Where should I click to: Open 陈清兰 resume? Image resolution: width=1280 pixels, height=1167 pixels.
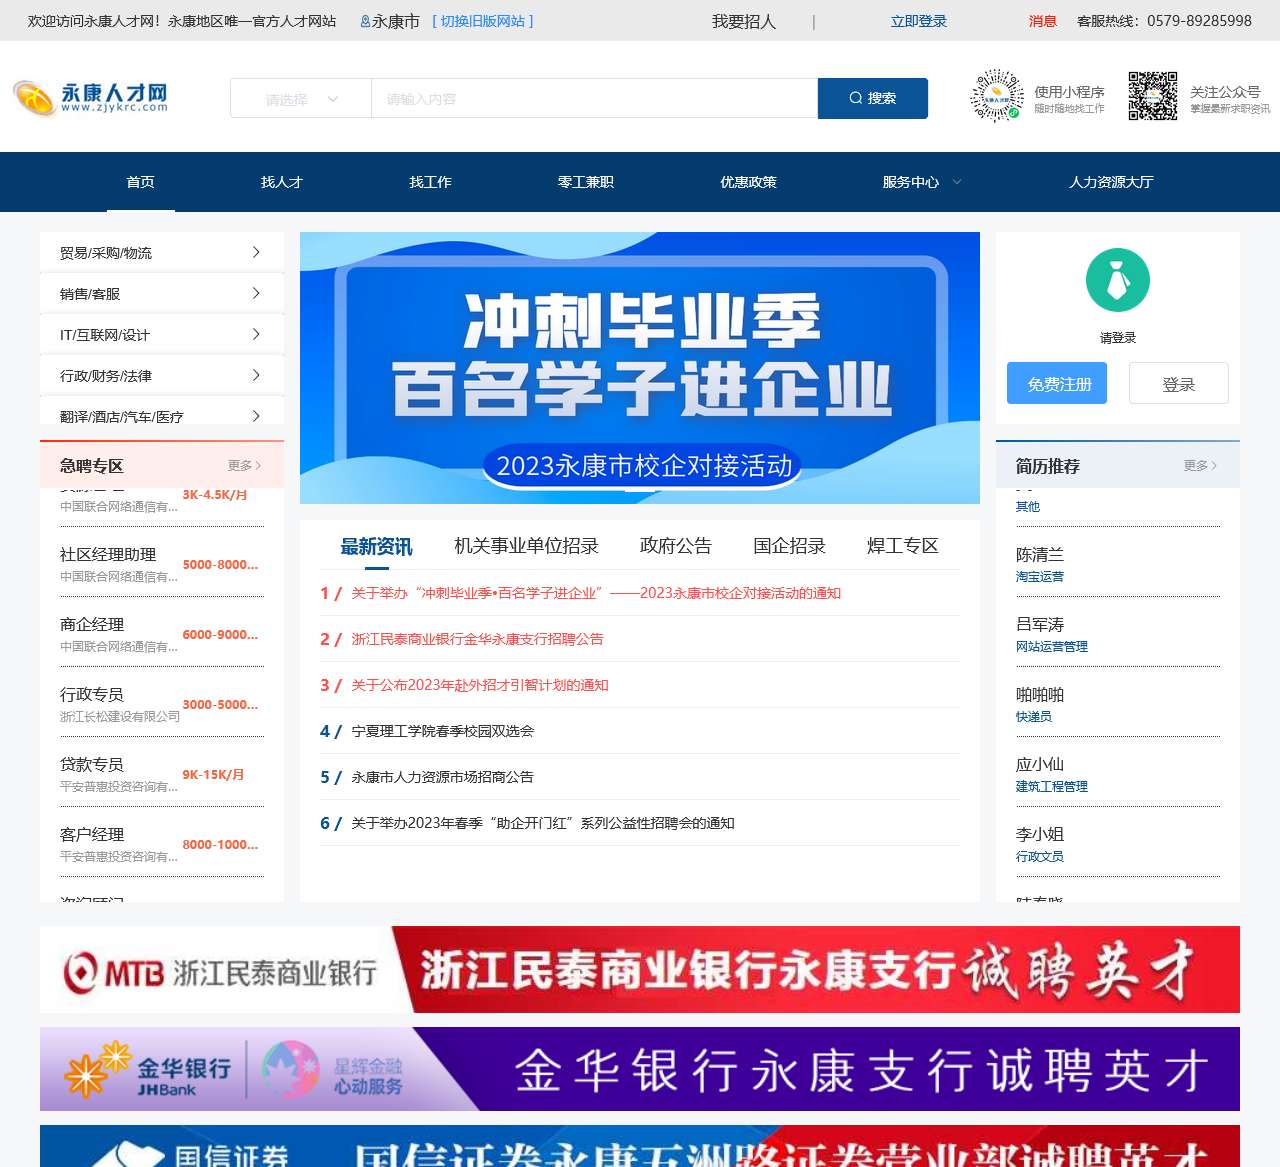pos(1040,554)
